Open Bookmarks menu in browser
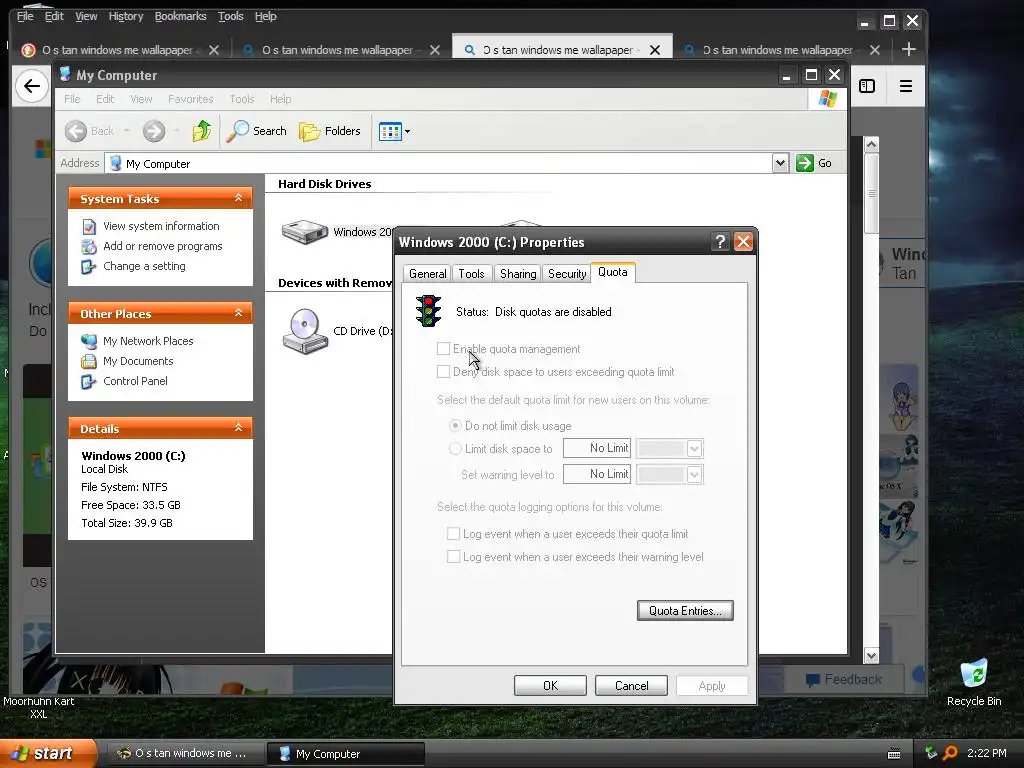Viewport: 1024px width, 768px height. click(x=180, y=16)
